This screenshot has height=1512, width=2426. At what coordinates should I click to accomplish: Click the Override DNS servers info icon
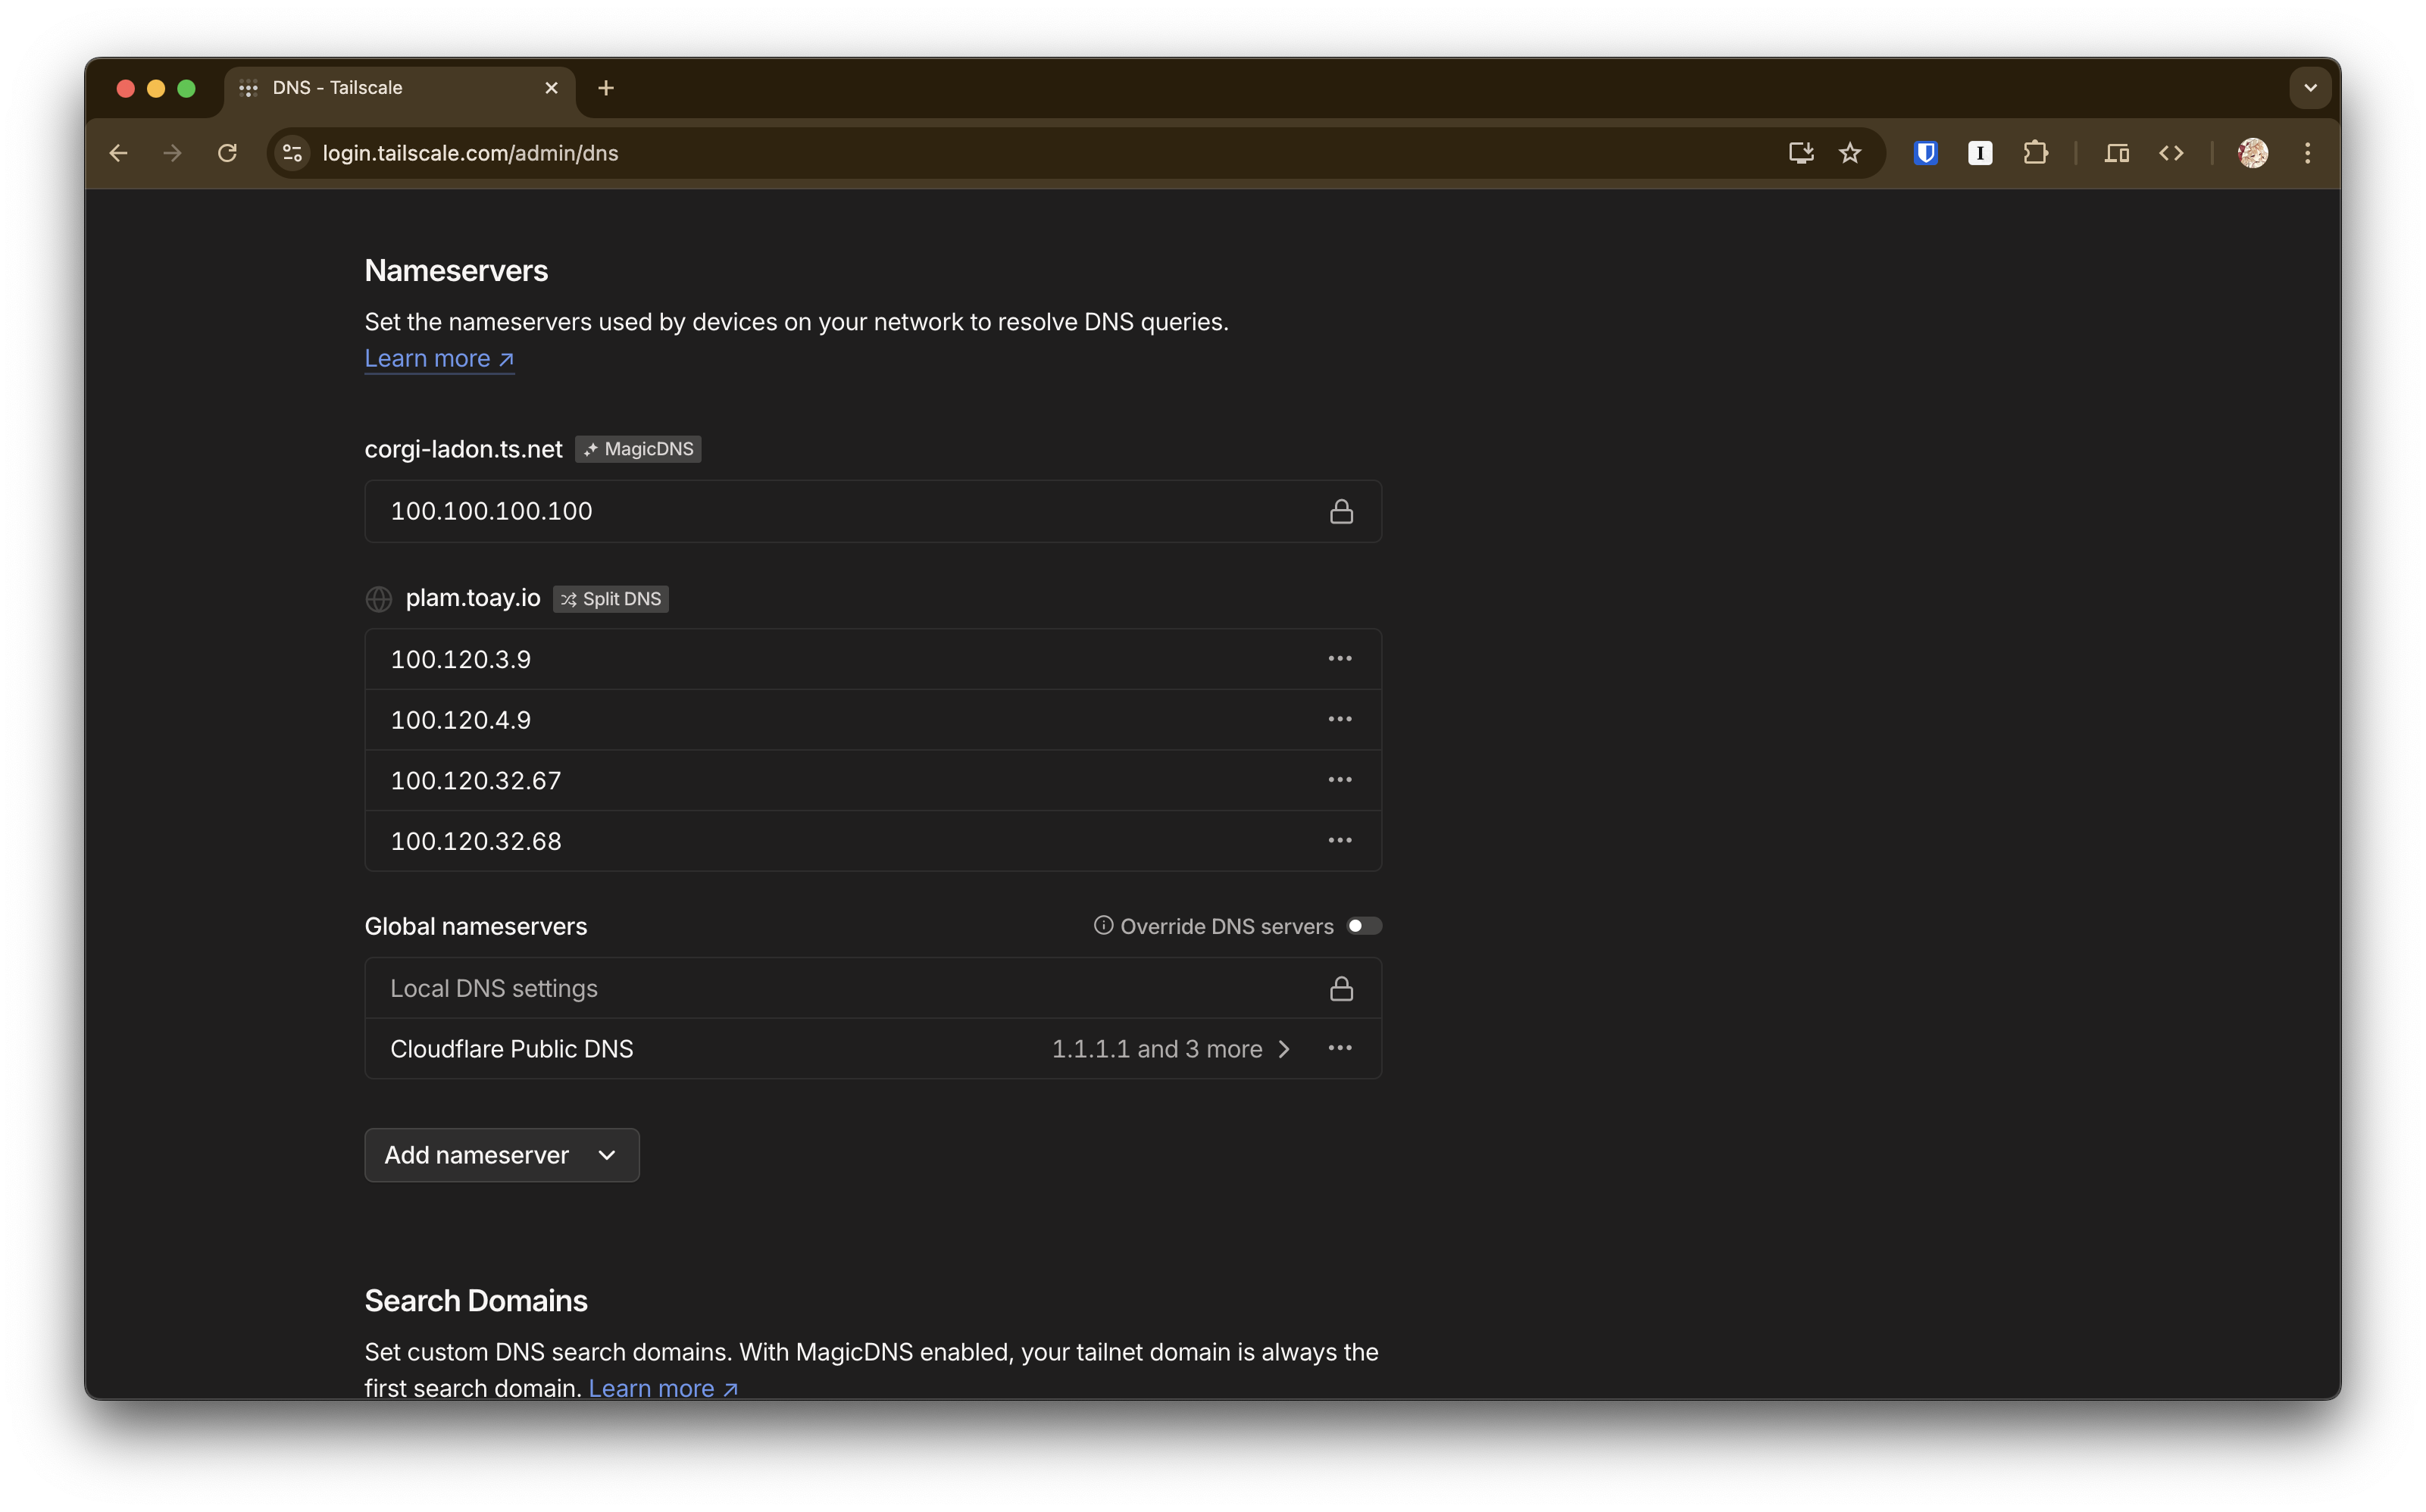click(x=1103, y=926)
